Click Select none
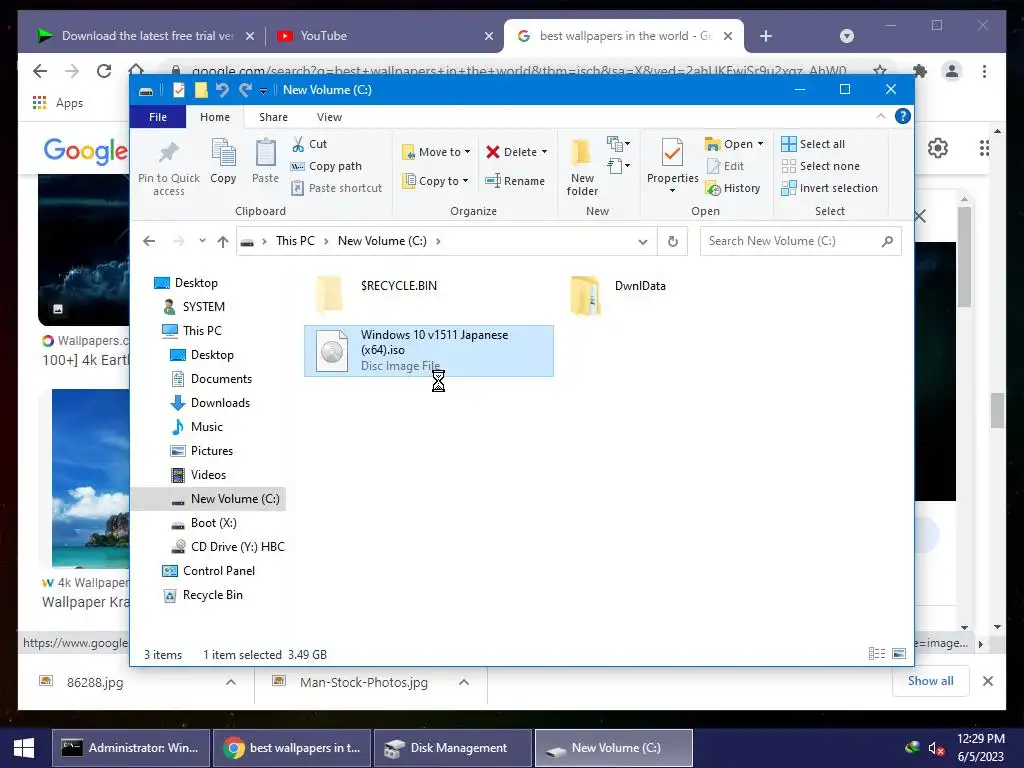 tap(820, 166)
